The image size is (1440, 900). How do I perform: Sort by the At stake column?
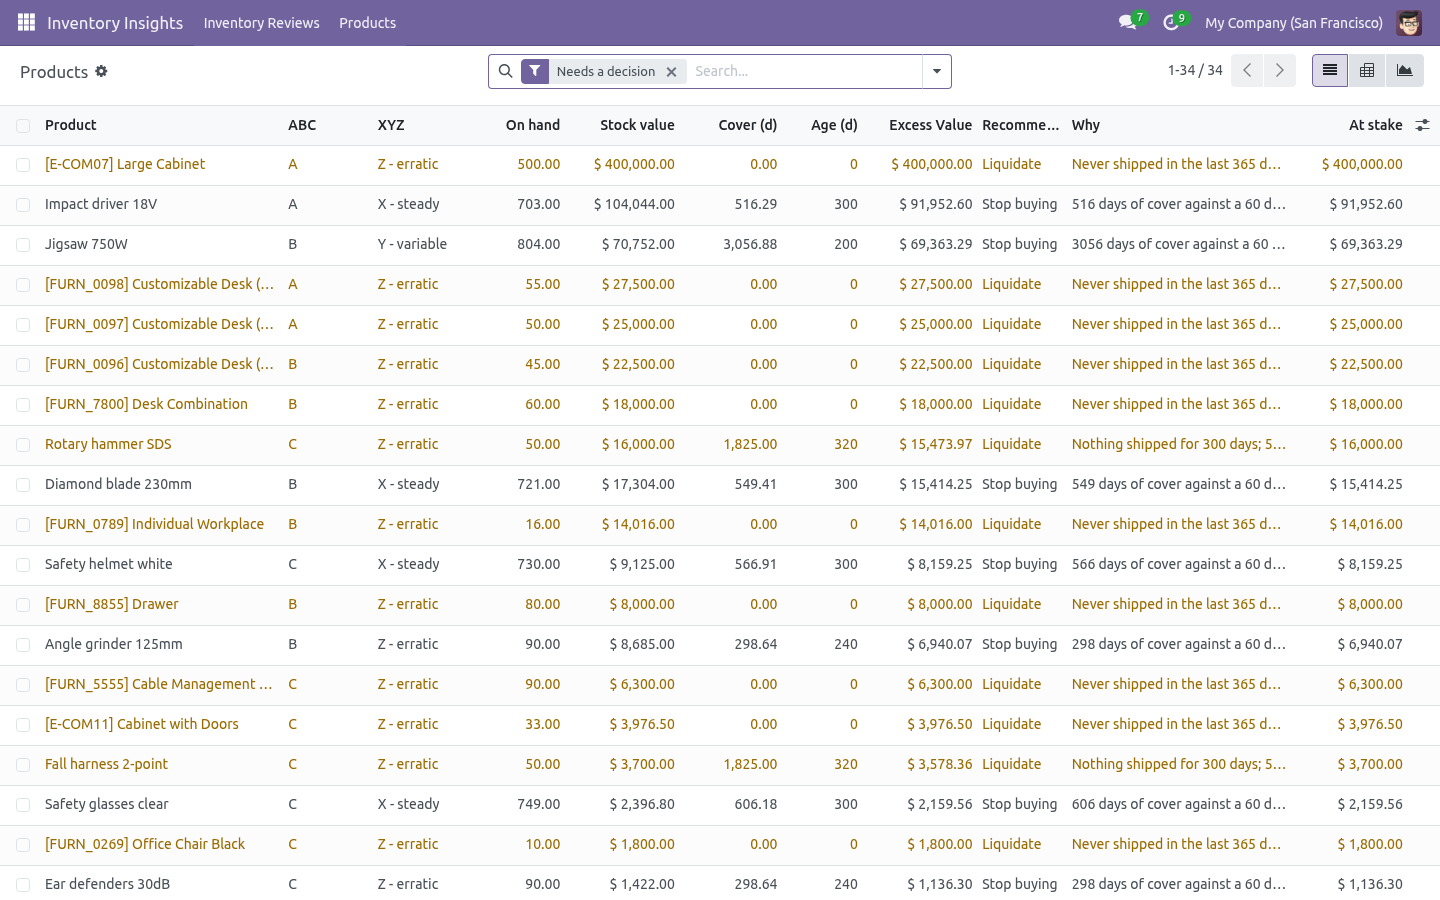[x=1376, y=125]
